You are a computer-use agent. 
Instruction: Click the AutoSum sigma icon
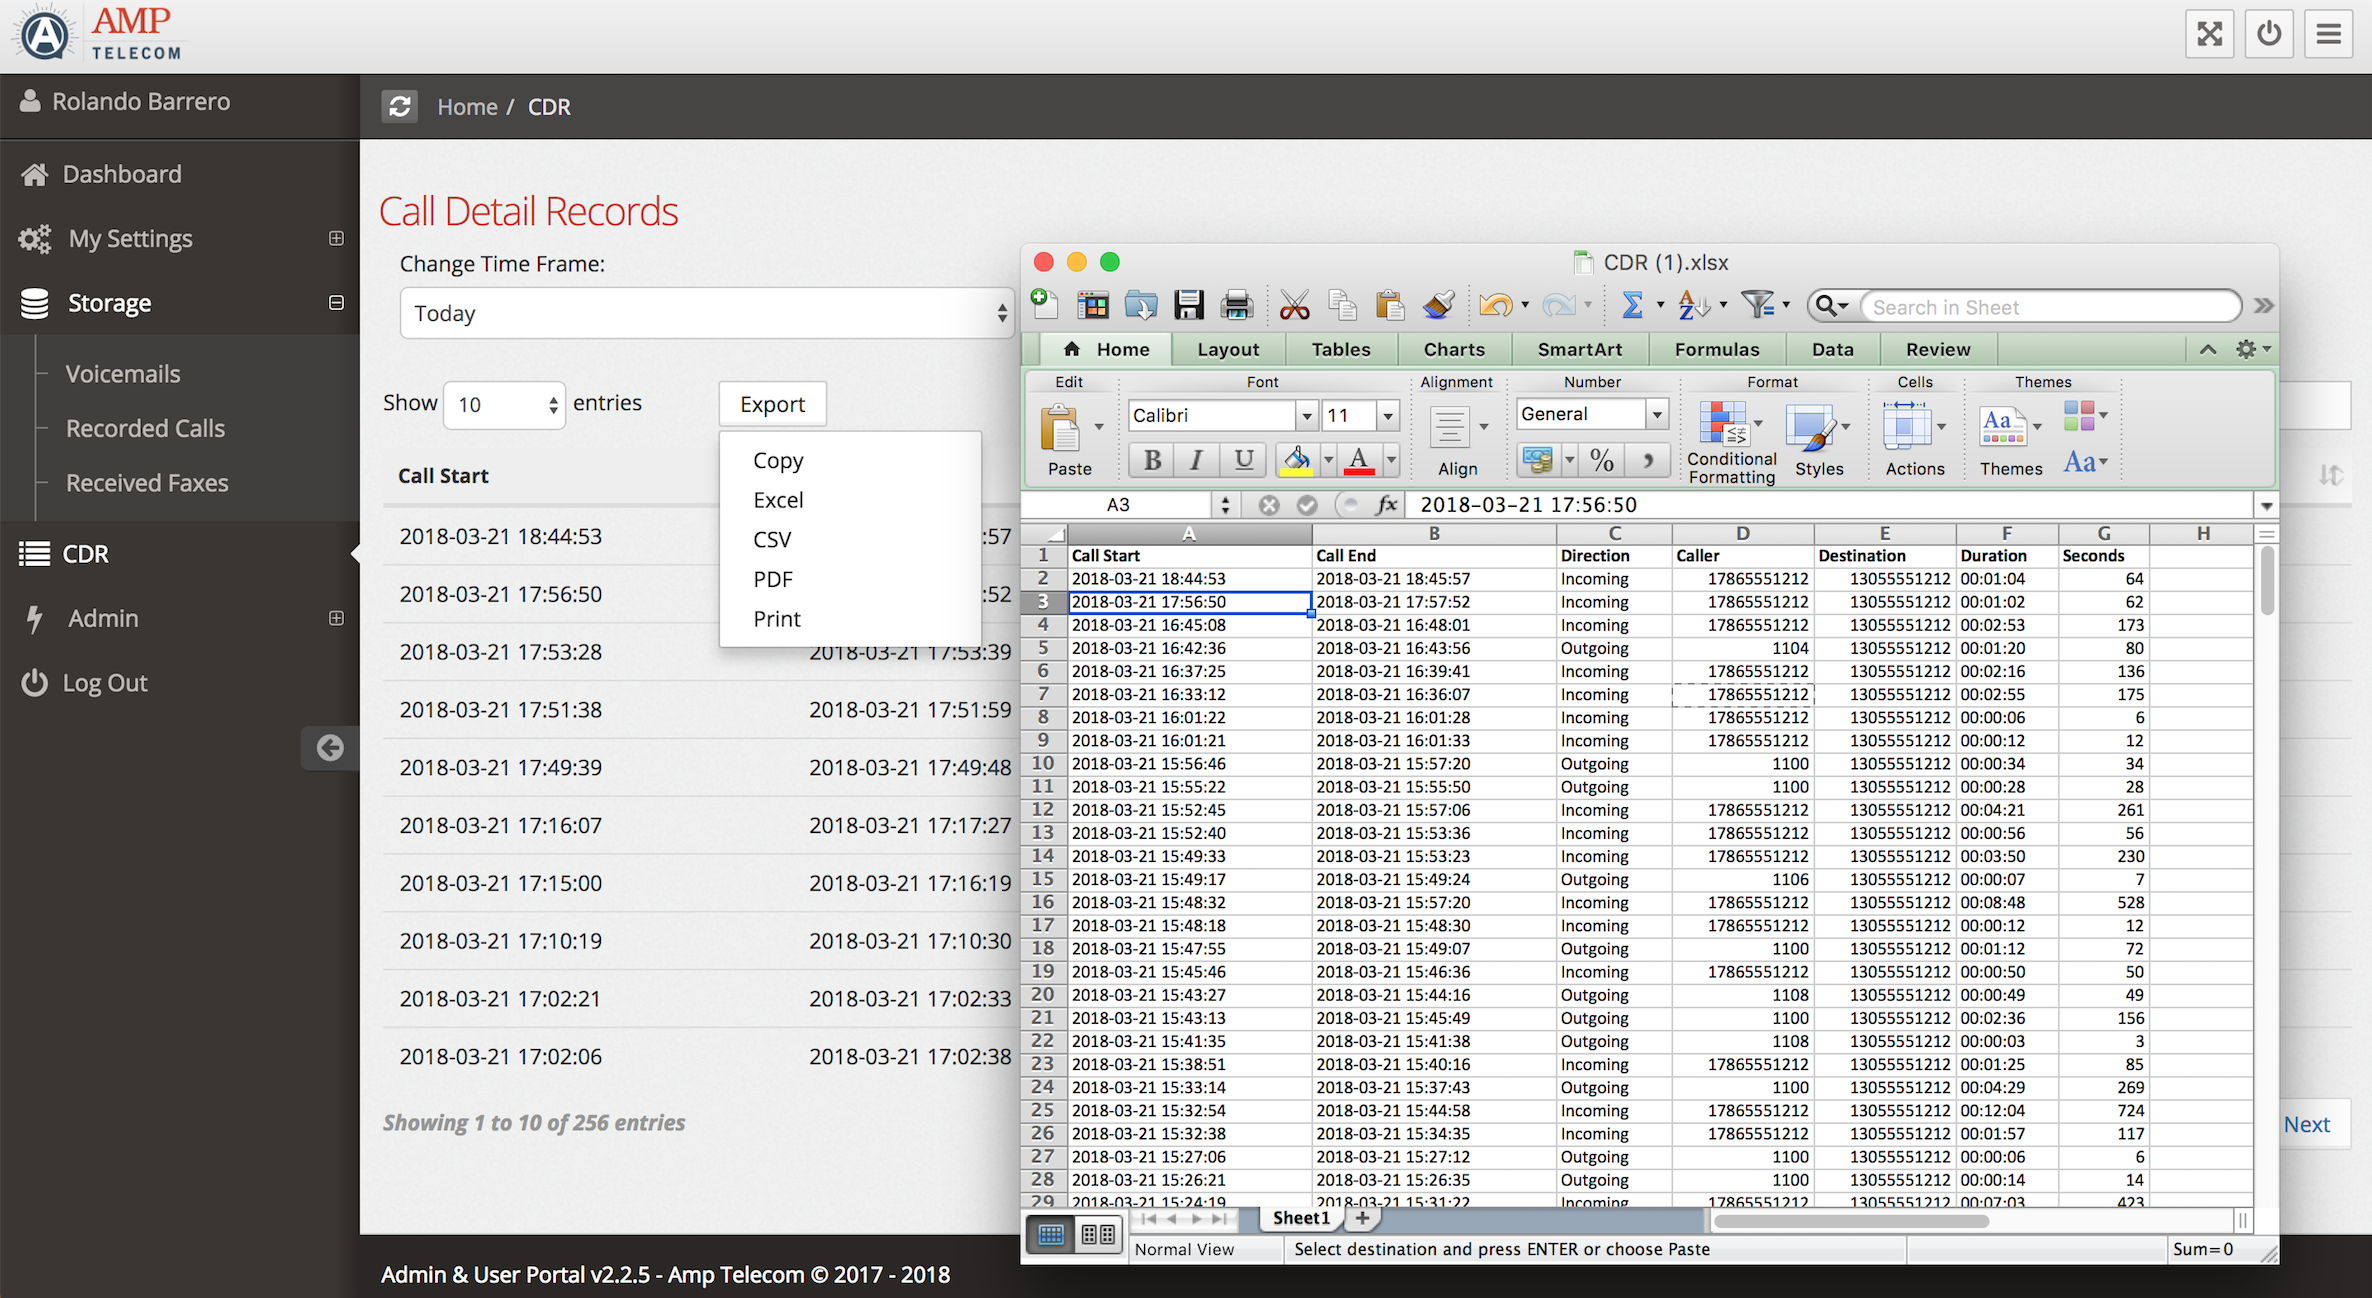[1632, 305]
